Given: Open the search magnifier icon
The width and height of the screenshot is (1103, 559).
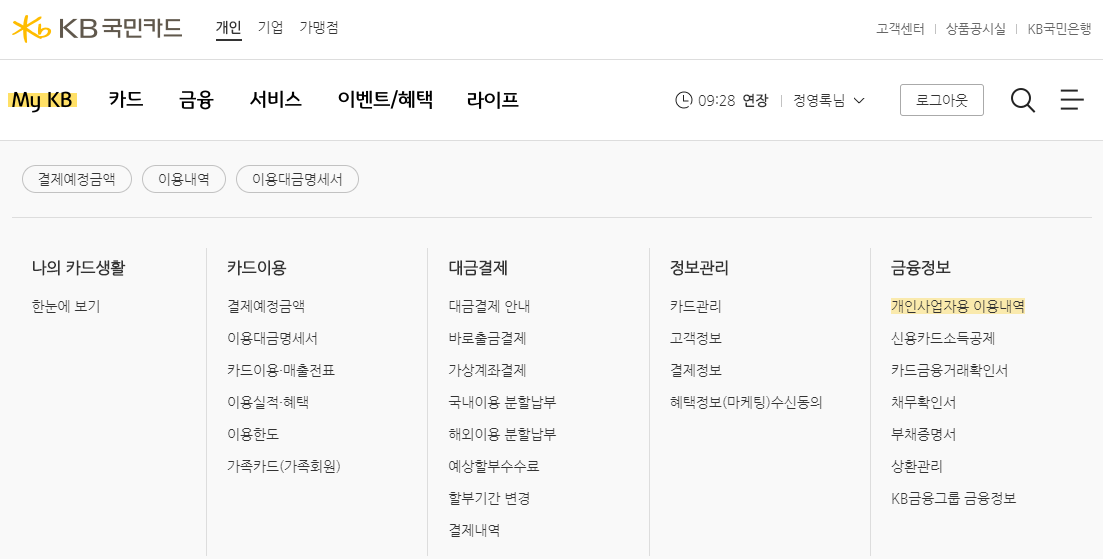Looking at the screenshot, I should [1023, 100].
